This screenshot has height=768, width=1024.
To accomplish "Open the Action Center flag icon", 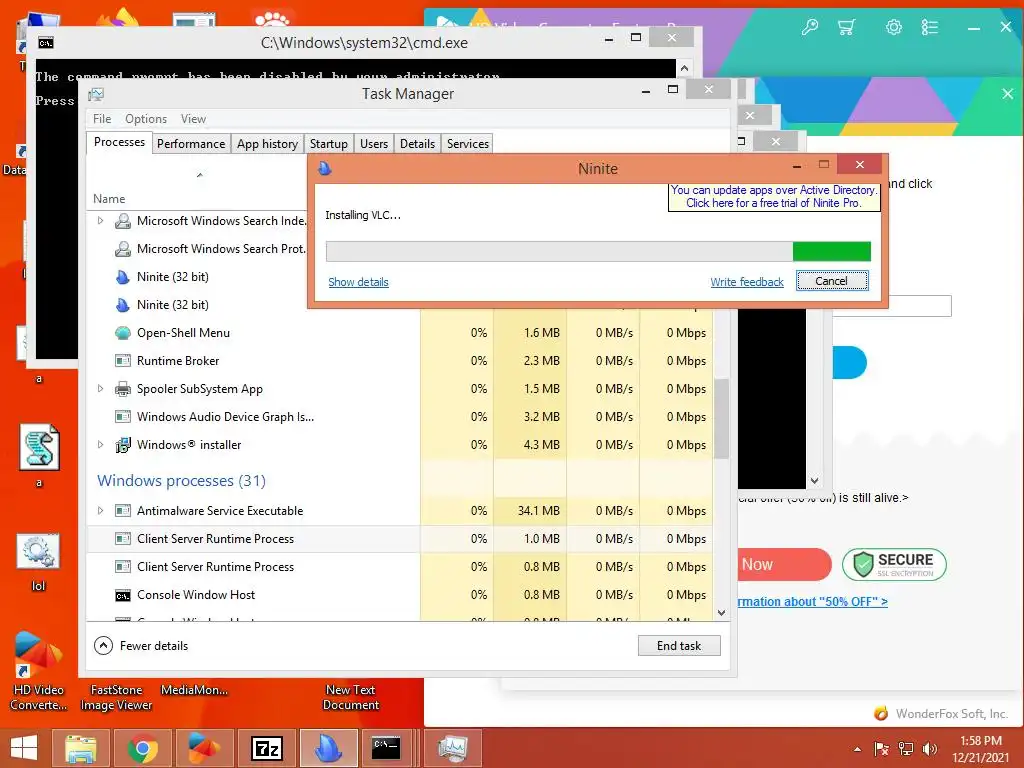I will [x=882, y=748].
